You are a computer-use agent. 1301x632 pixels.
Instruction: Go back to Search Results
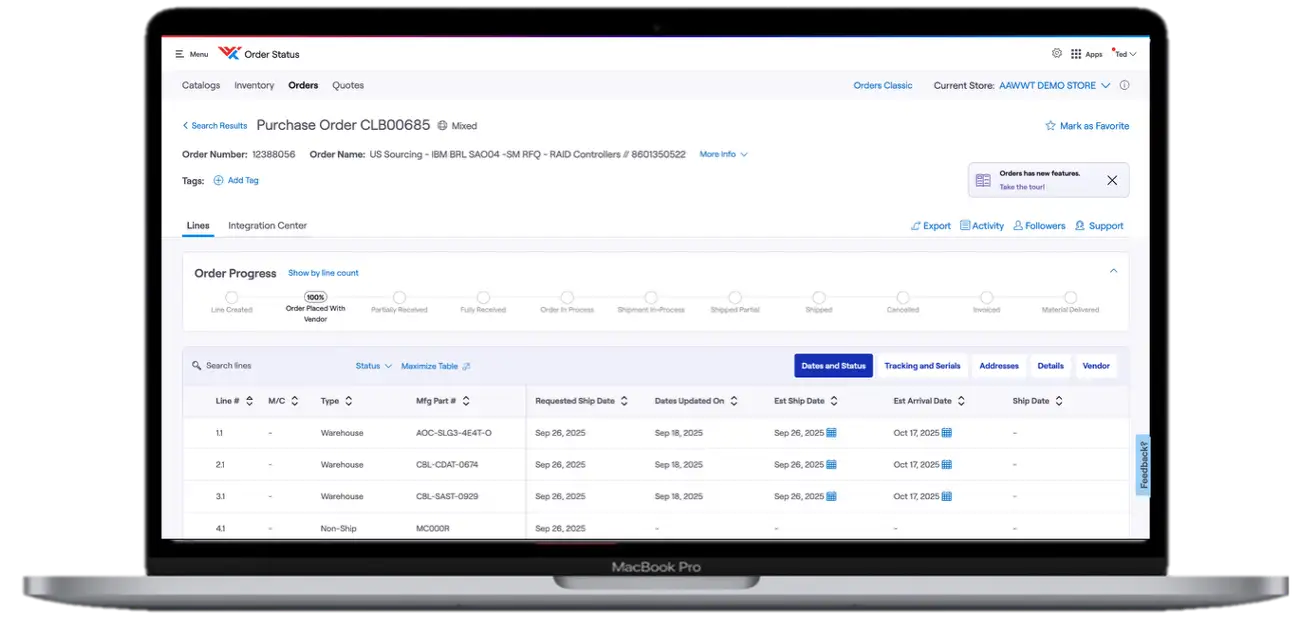[214, 126]
